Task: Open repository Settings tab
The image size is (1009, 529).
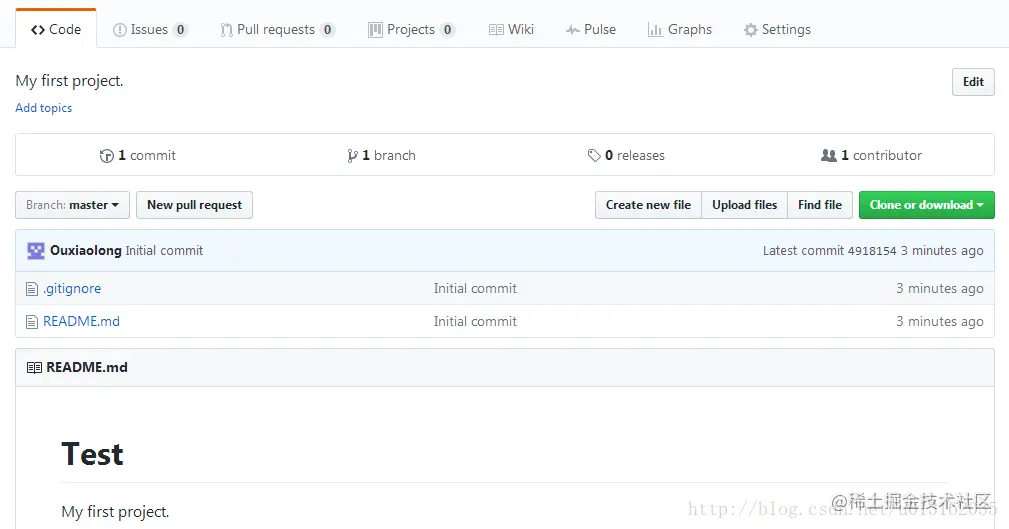Action: (x=777, y=30)
